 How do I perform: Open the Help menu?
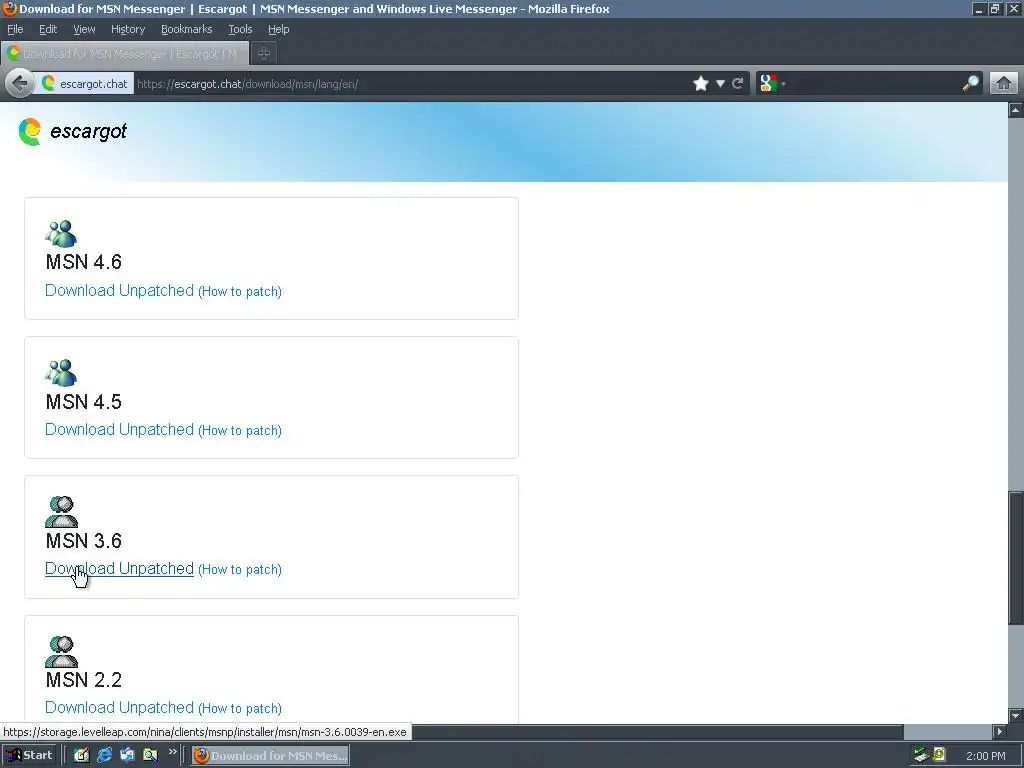[x=278, y=29]
